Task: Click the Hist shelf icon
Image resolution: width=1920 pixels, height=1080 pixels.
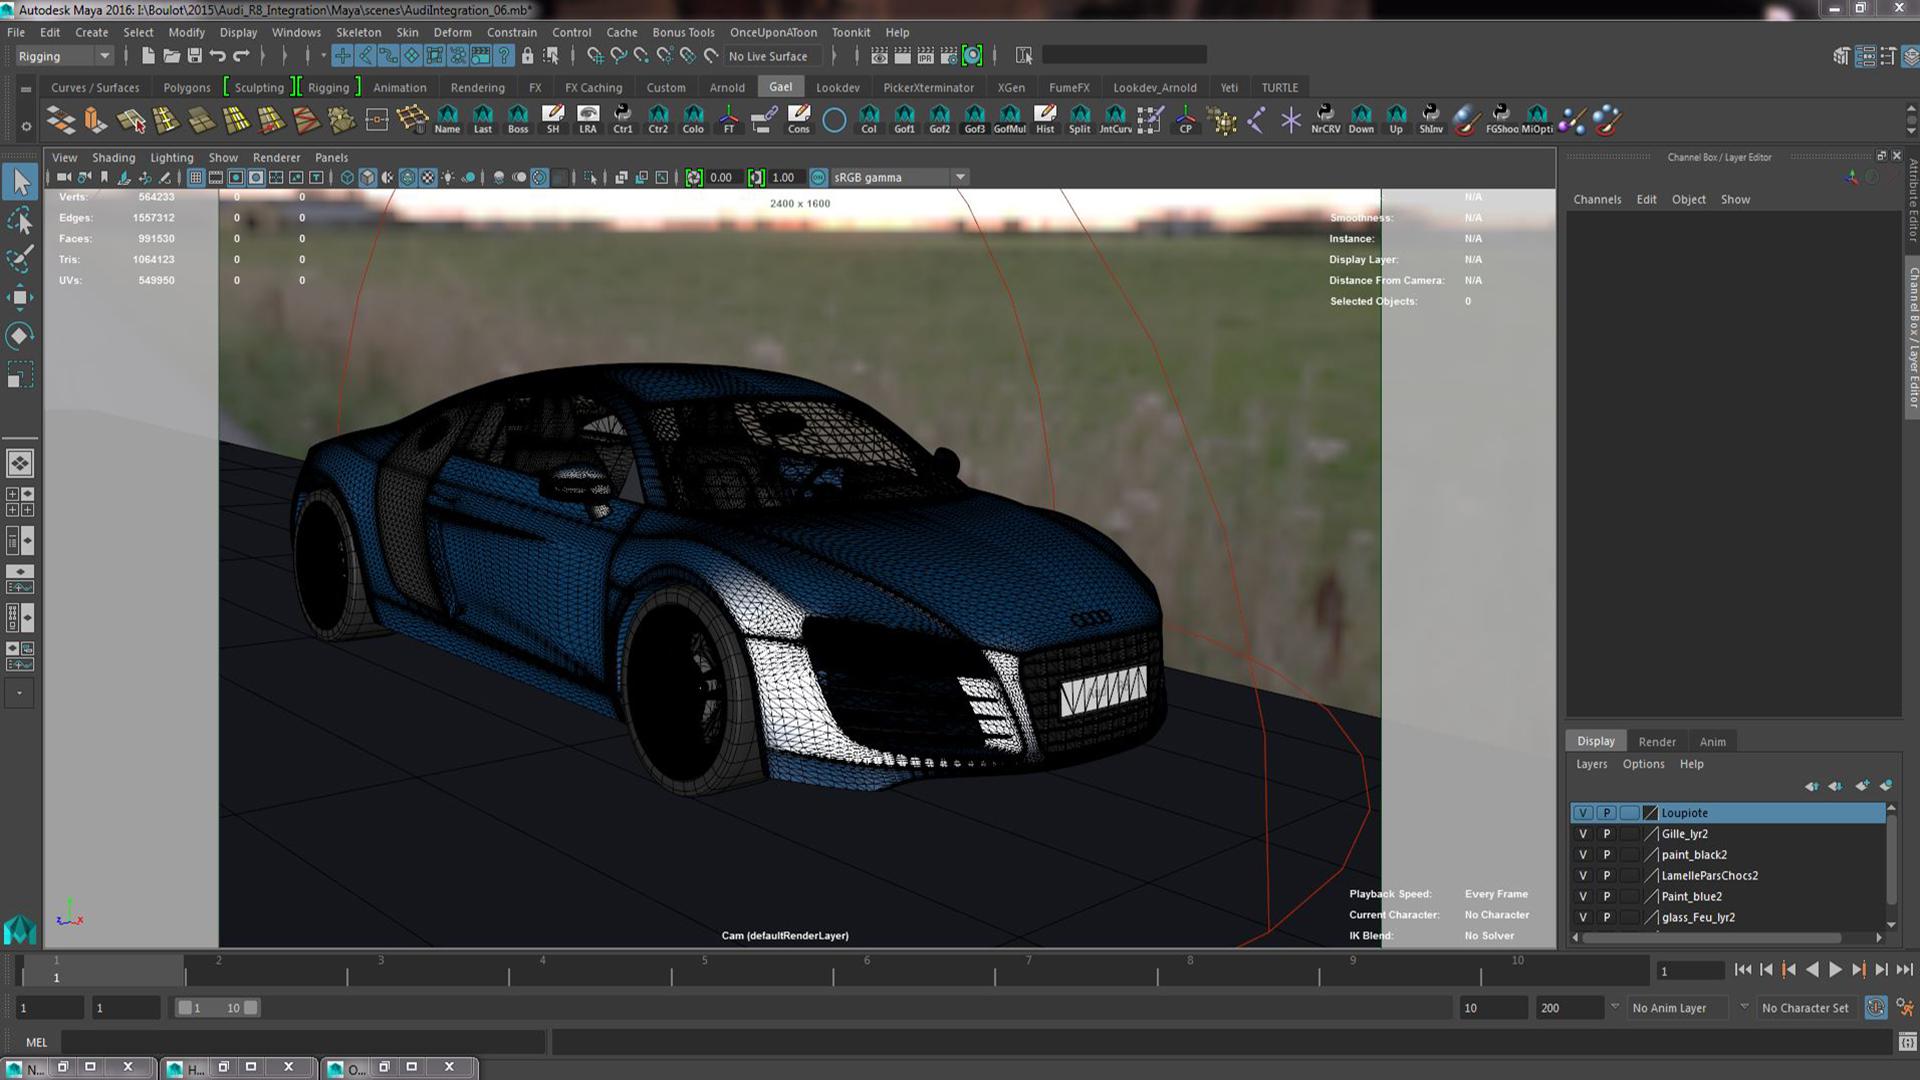Action: (x=1044, y=118)
